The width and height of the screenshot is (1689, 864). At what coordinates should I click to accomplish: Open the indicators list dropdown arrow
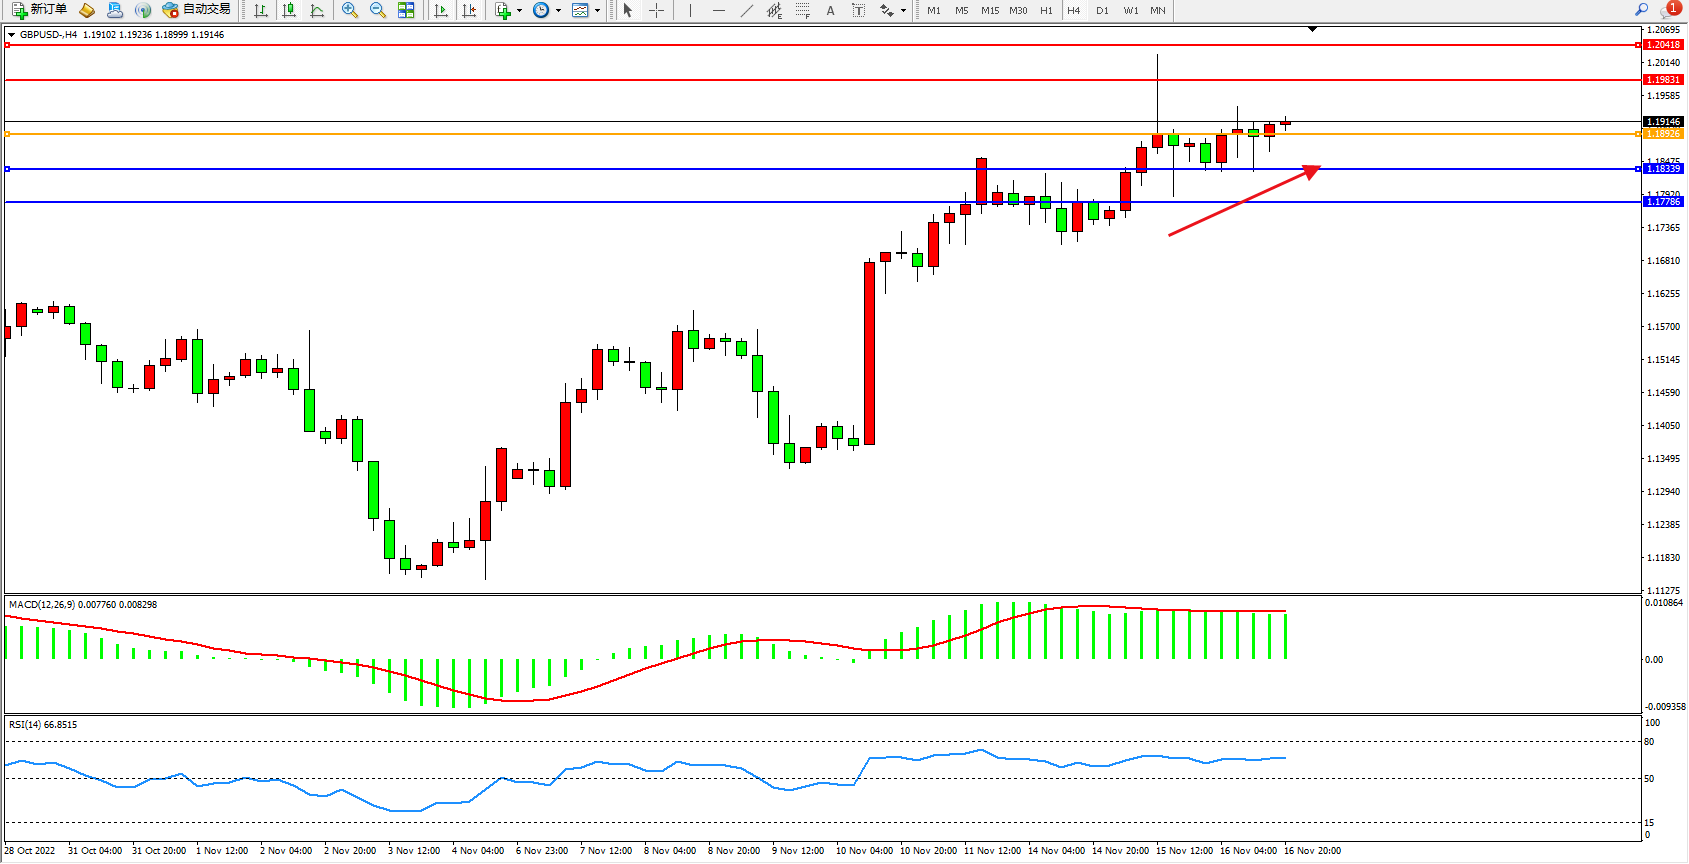(x=519, y=10)
